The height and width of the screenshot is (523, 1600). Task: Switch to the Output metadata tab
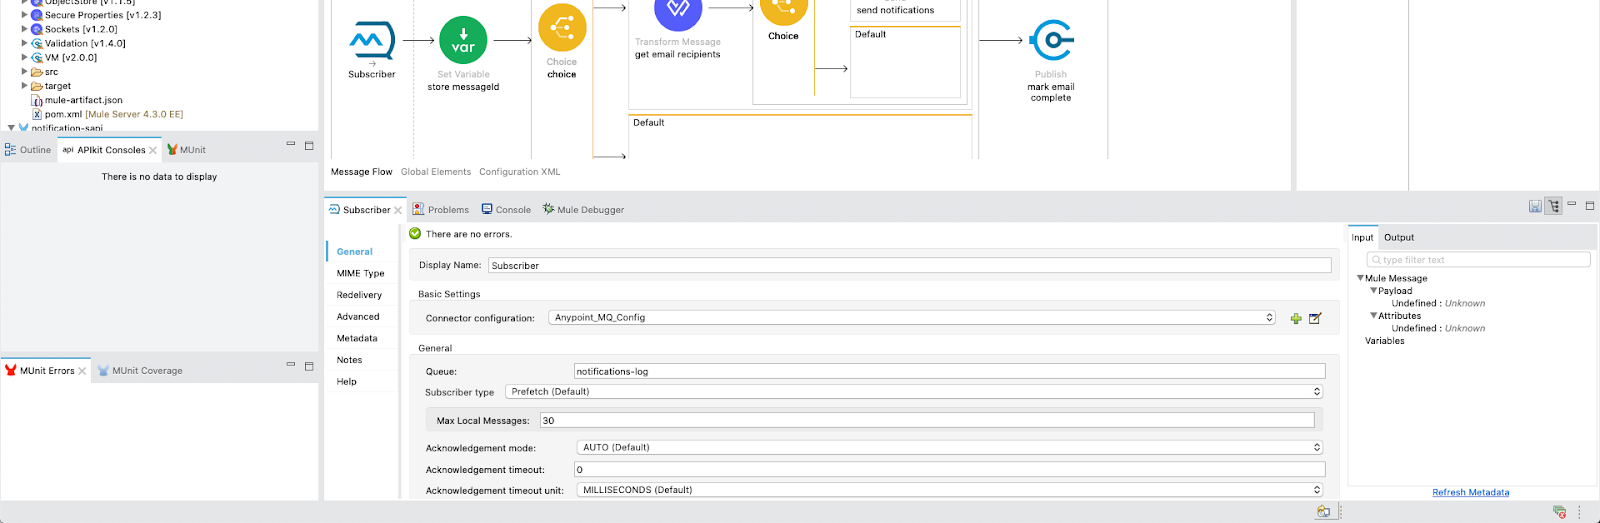pyautogui.click(x=1398, y=238)
